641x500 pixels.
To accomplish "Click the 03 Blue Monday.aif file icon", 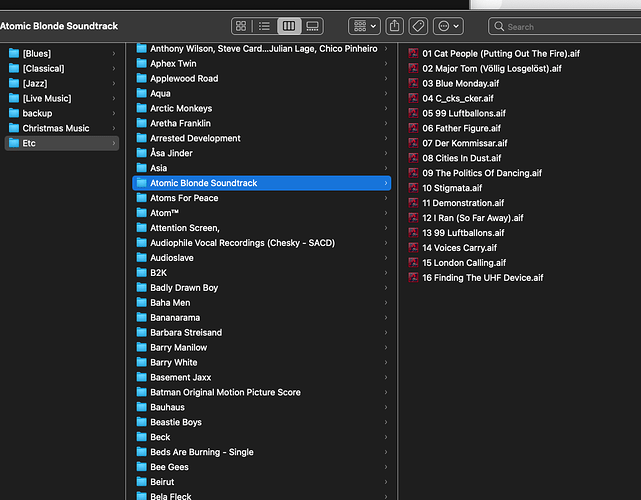I will coord(413,83).
